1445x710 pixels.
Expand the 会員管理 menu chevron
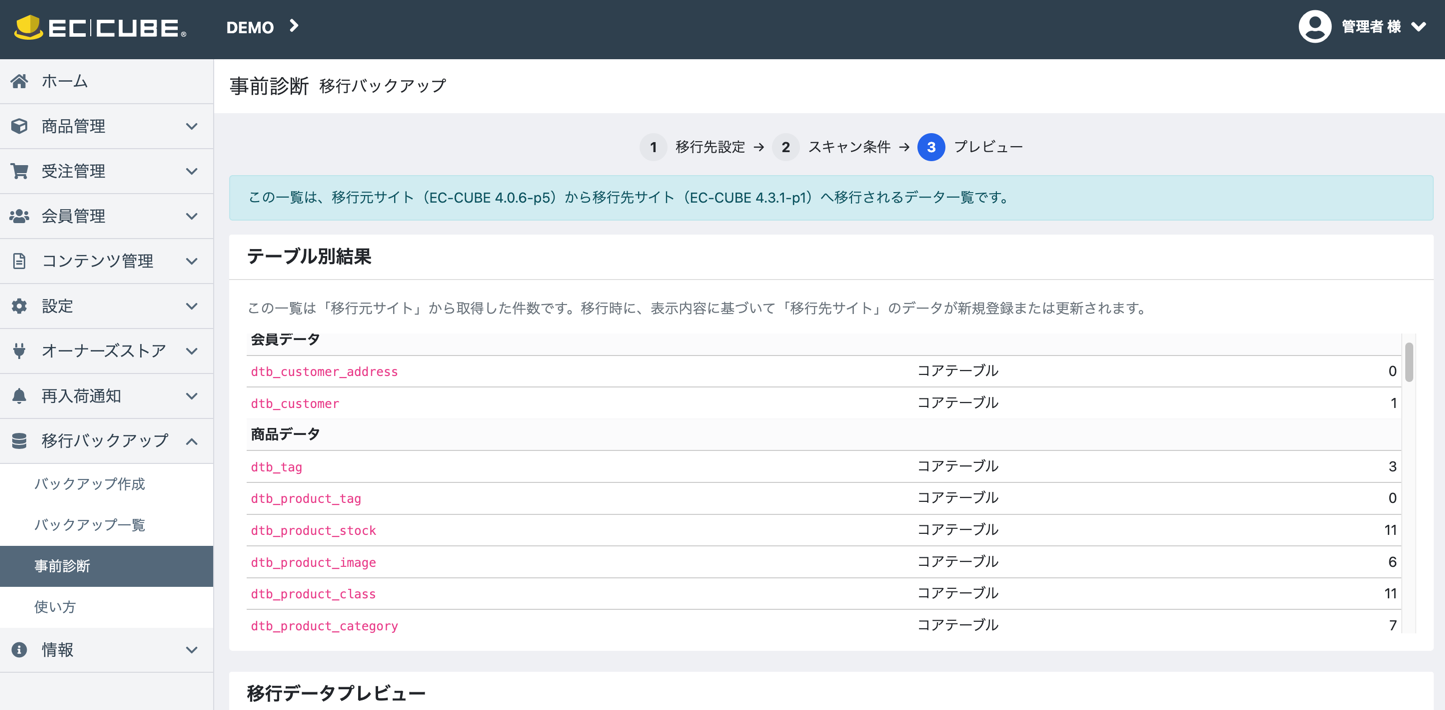pyautogui.click(x=192, y=217)
